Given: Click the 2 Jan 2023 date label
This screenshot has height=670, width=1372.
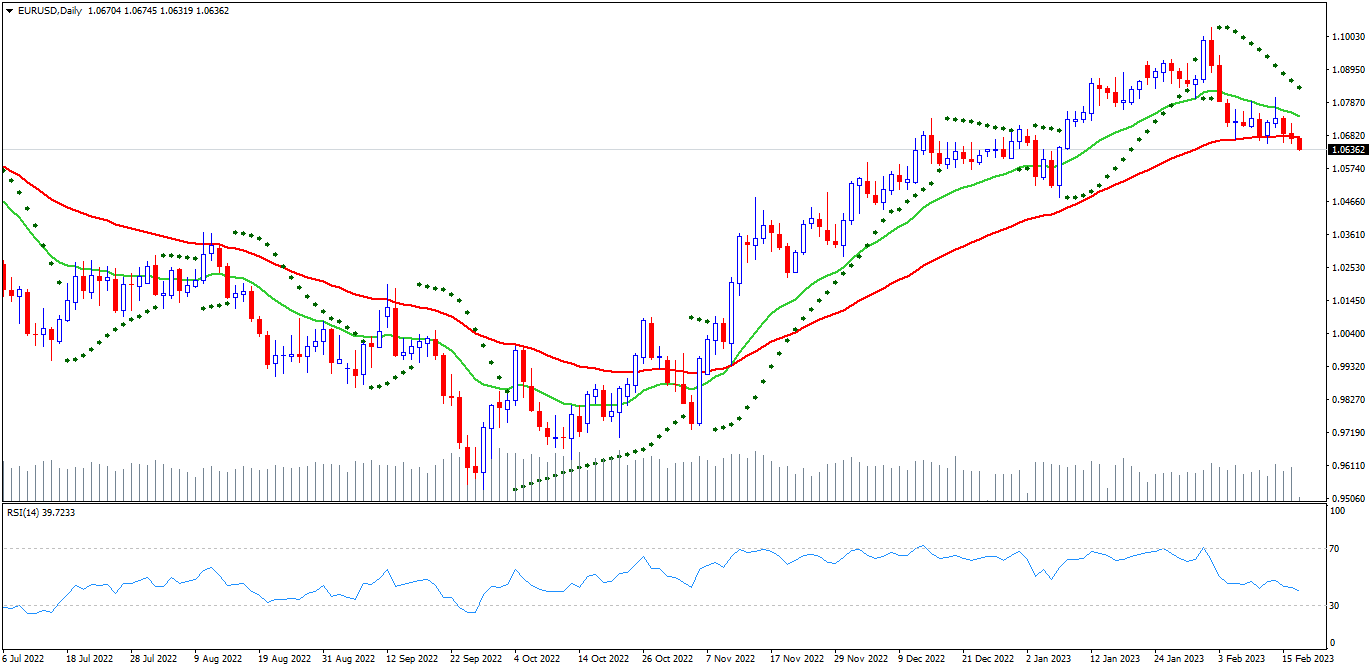Looking at the screenshot, I should tap(1051, 660).
